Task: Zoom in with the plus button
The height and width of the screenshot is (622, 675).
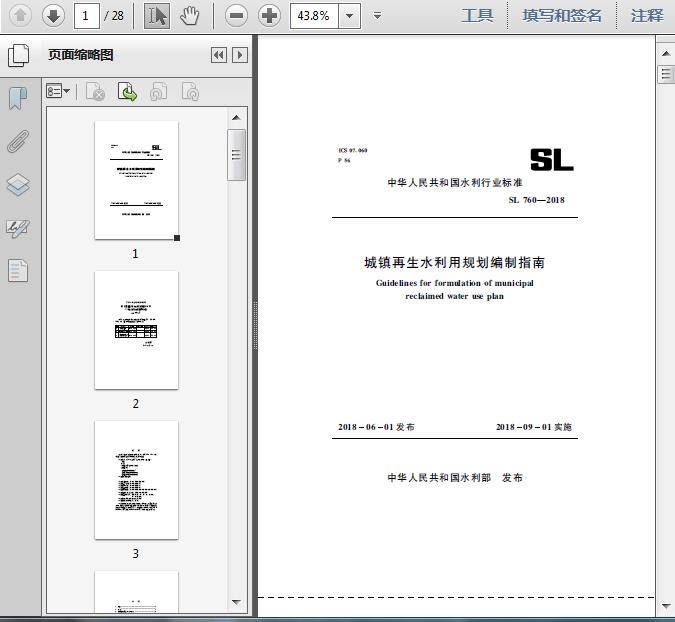Action: click(x=269, y=15)
